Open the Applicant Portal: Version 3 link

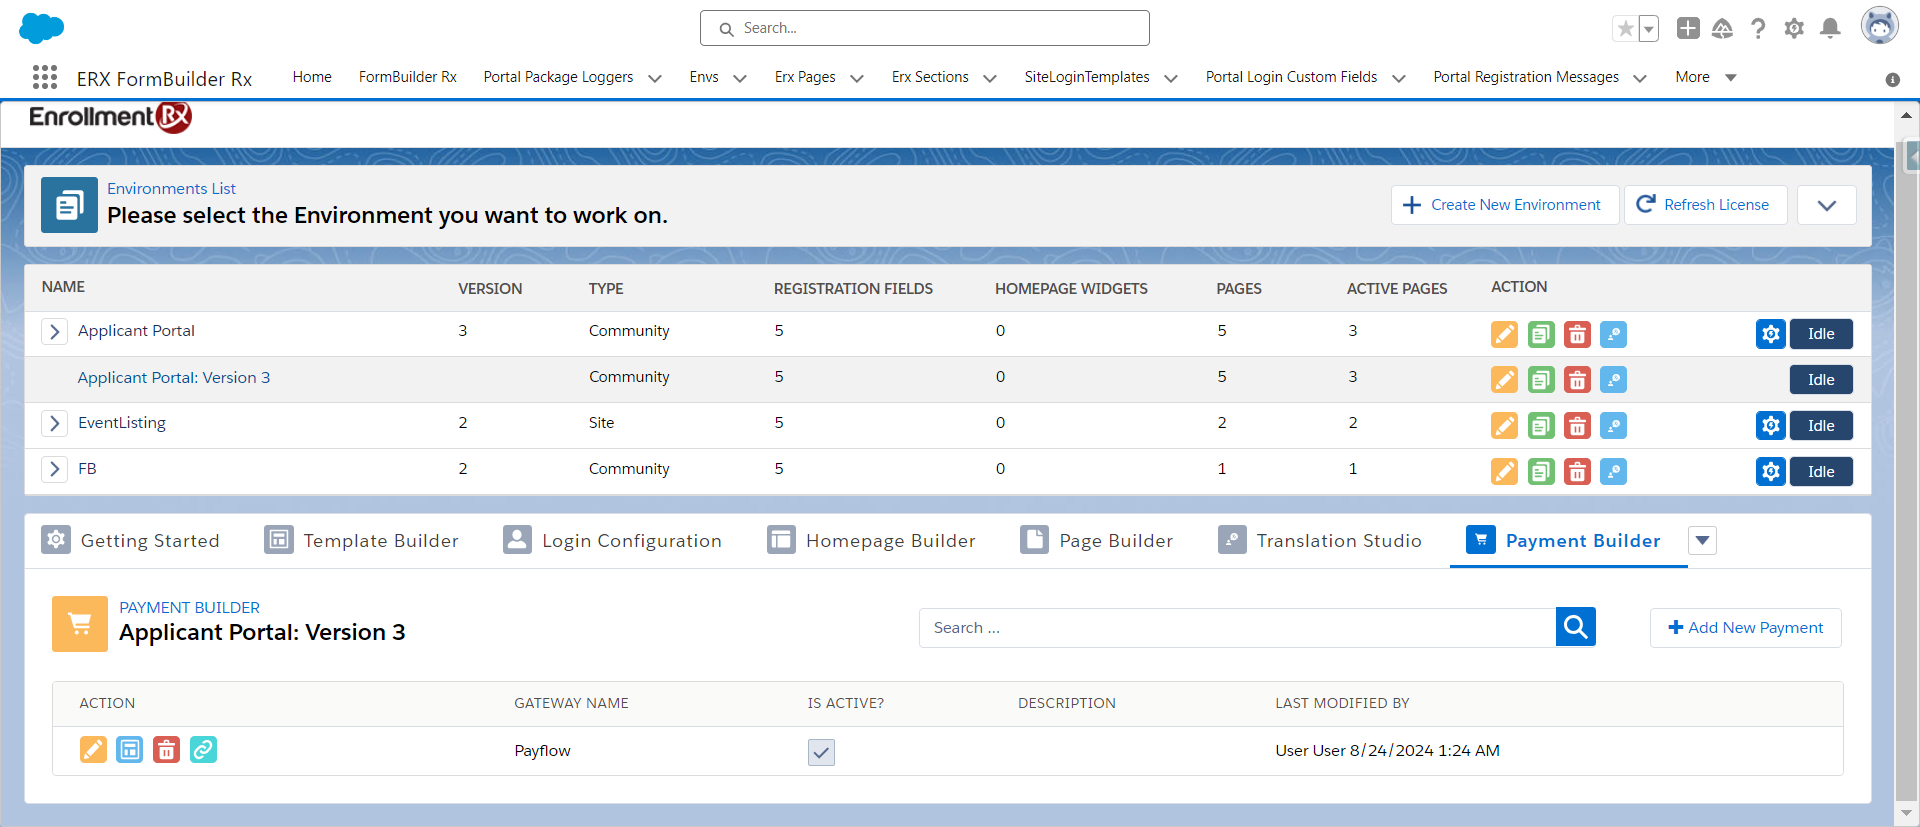point(174,378)
